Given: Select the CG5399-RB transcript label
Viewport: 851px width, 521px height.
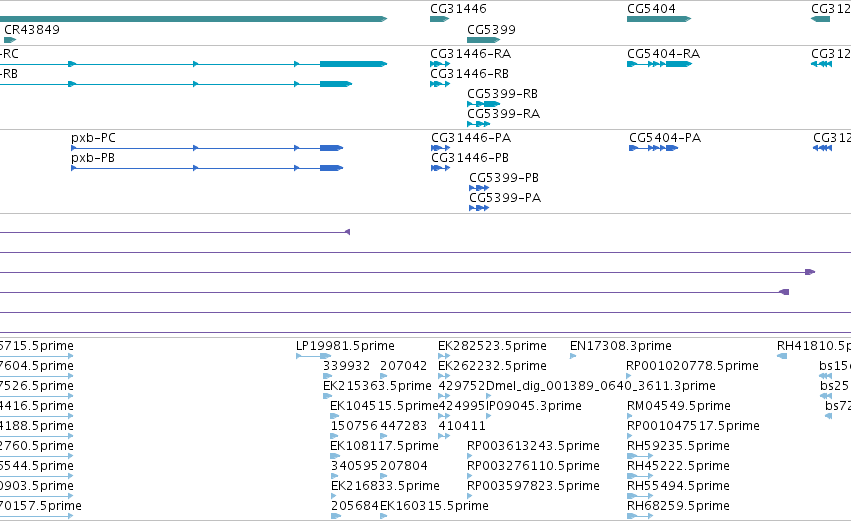Looking at the screenshot, I should click(503, 94).
